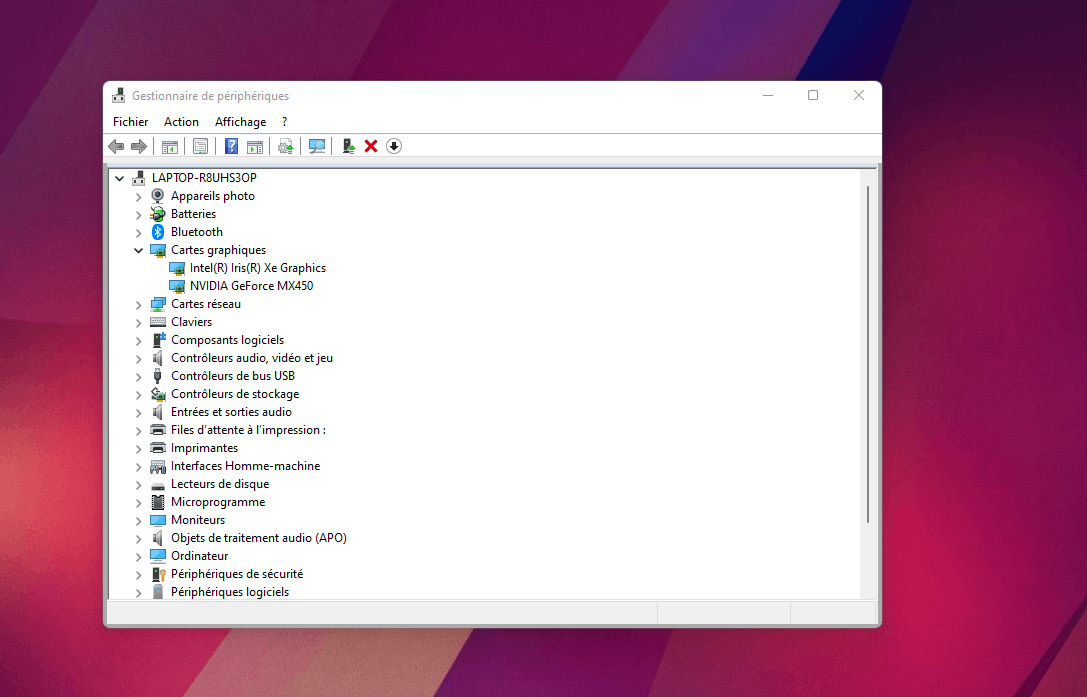Collapse the LAPTOP-R8UHS3OP root node
The image size is (1087, 697).
[x=119, y=178]
